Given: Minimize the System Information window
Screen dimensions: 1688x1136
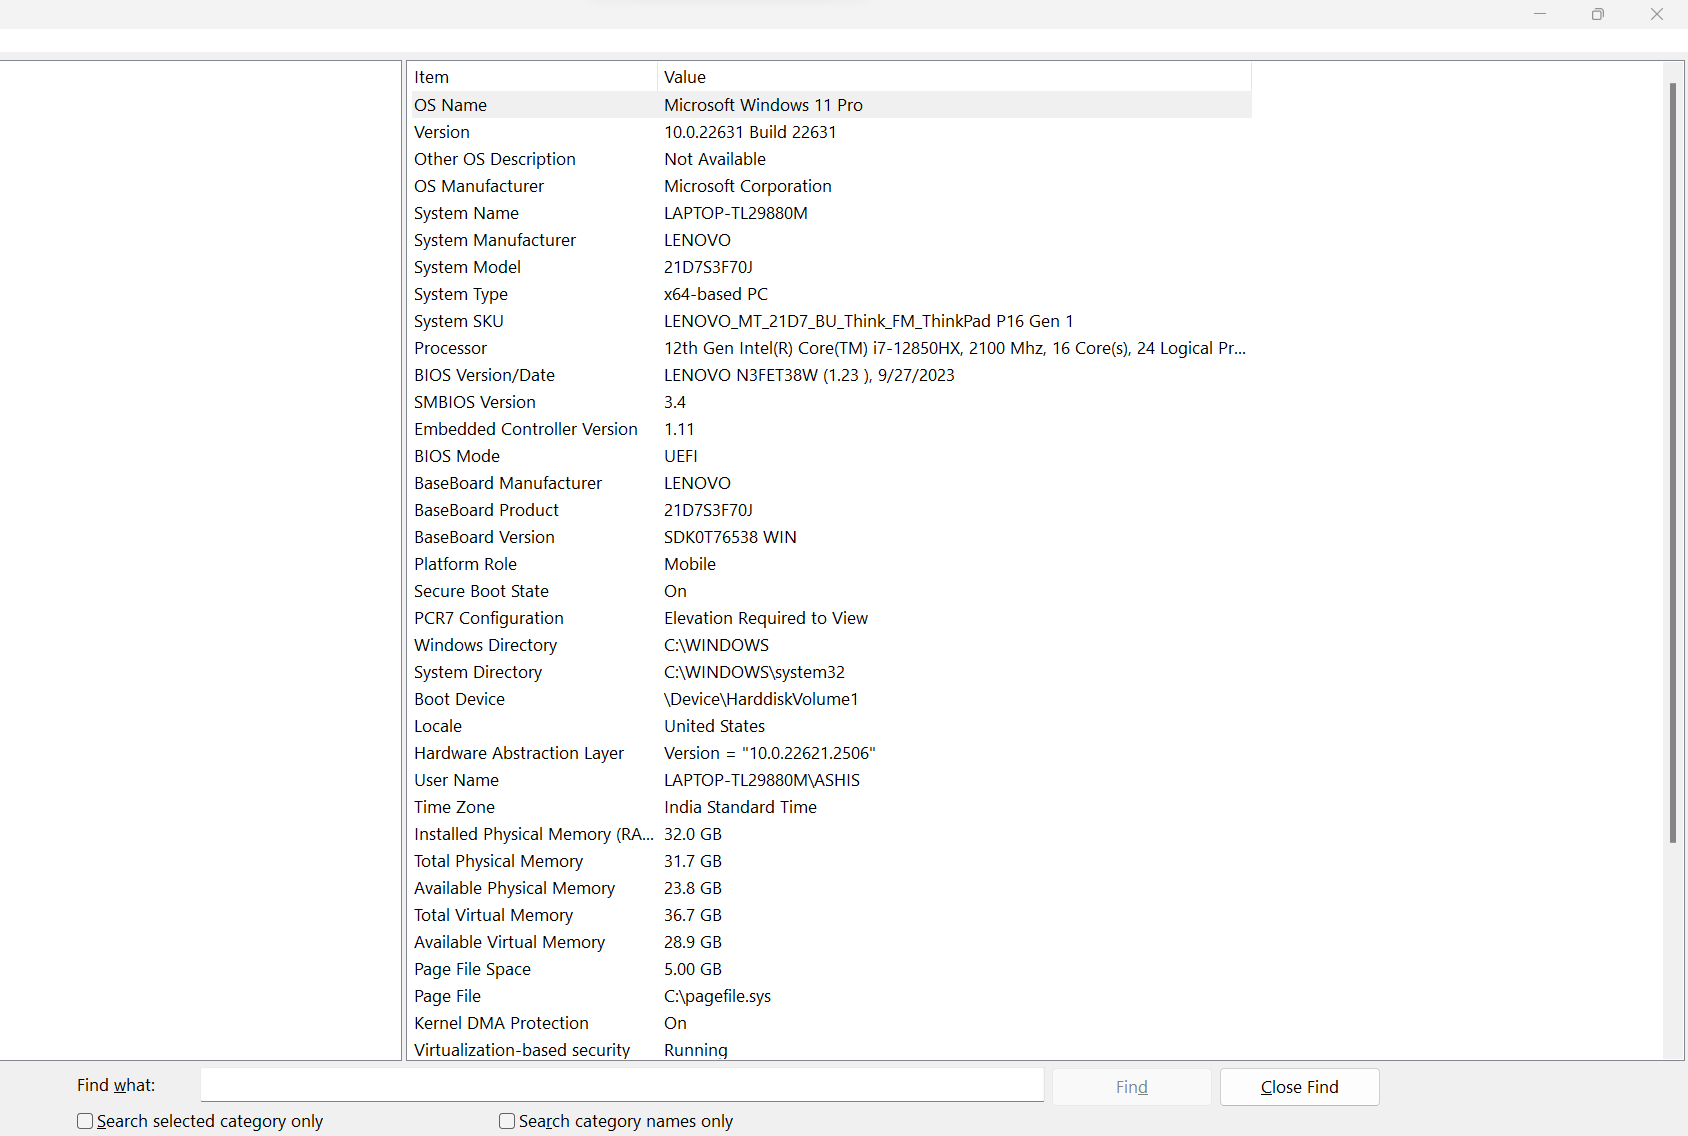Looking at the screenshot, I should pyautogui.click(x=1540, y=14).
